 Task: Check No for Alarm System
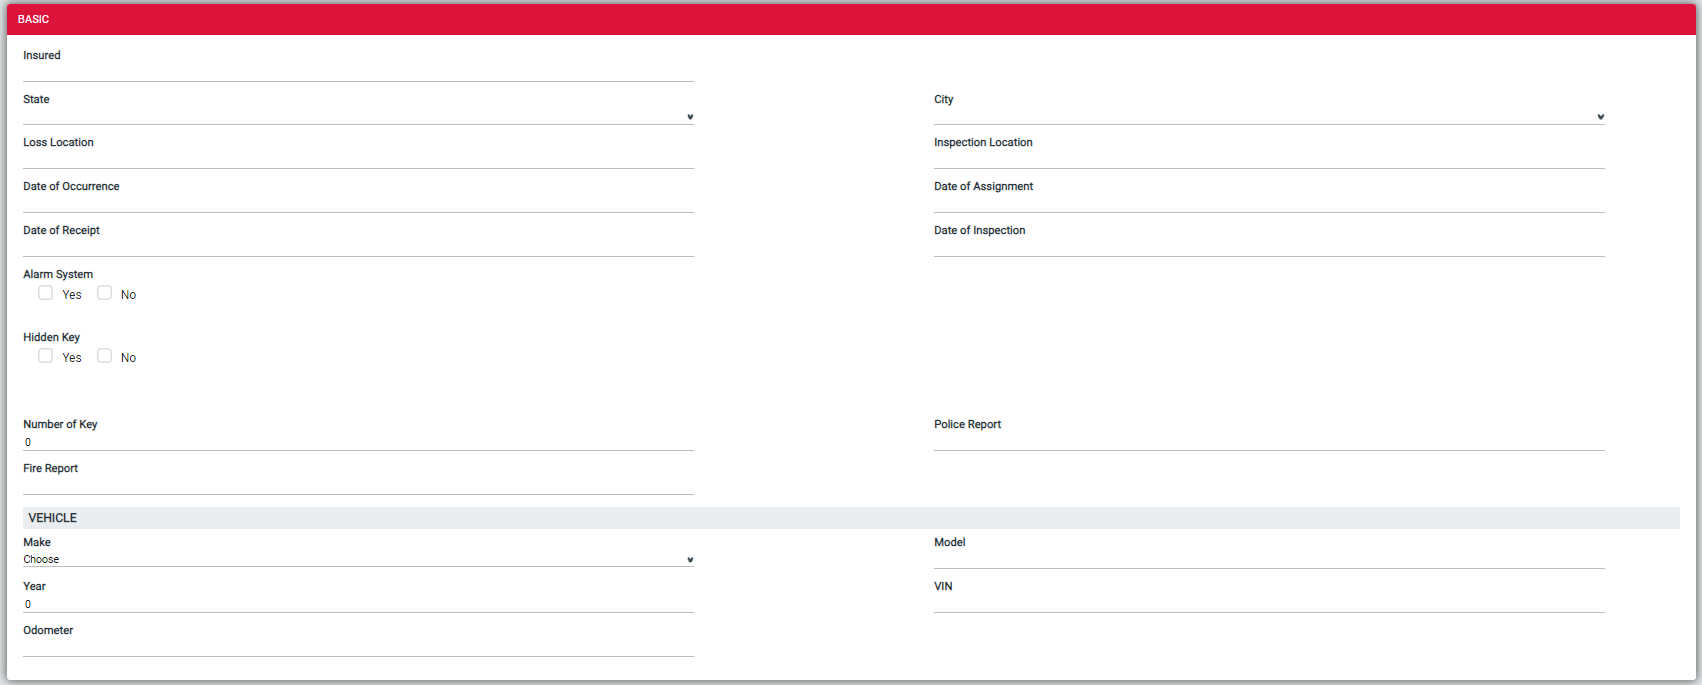[x=105, y=293]
